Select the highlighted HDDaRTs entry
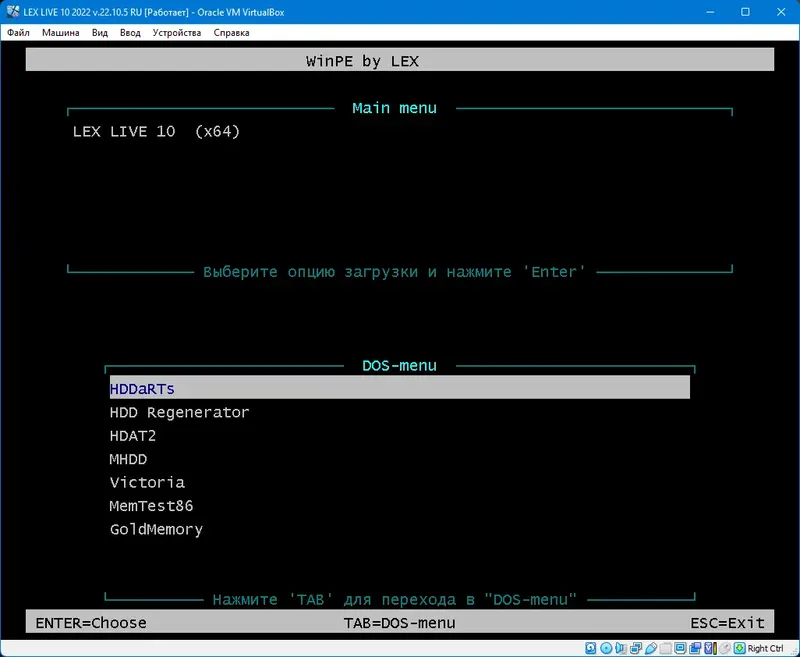Viewport: 800px width, 657px height. point(399,389)
